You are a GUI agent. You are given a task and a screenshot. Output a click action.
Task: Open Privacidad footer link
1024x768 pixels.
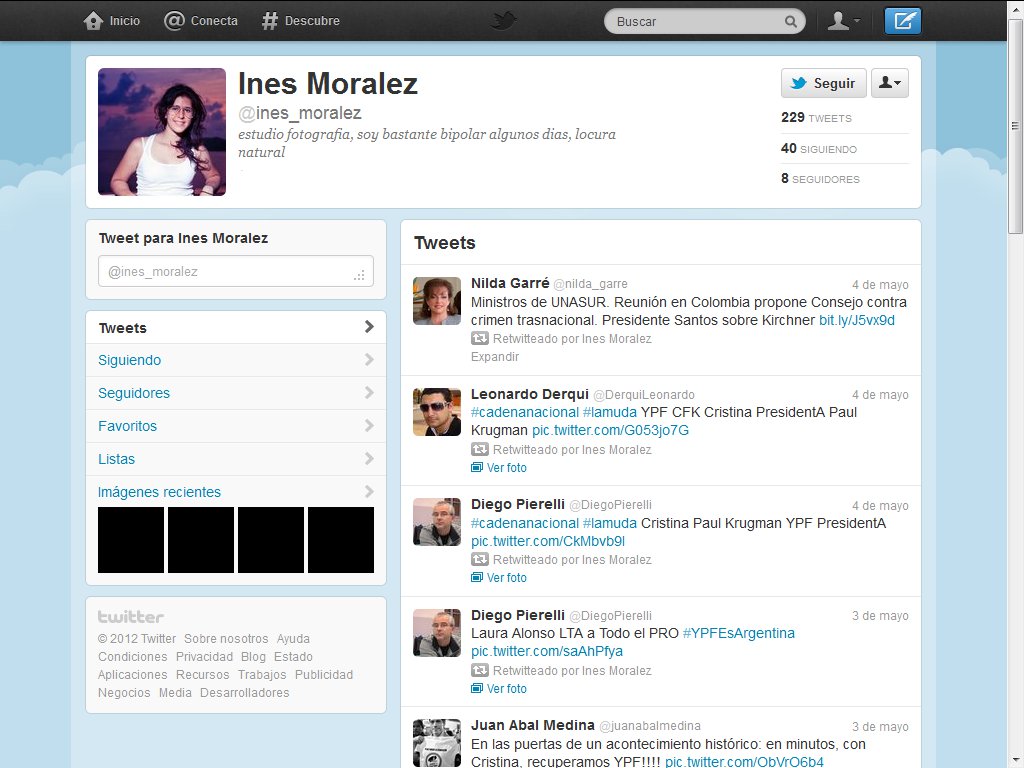tap(204, 656)
